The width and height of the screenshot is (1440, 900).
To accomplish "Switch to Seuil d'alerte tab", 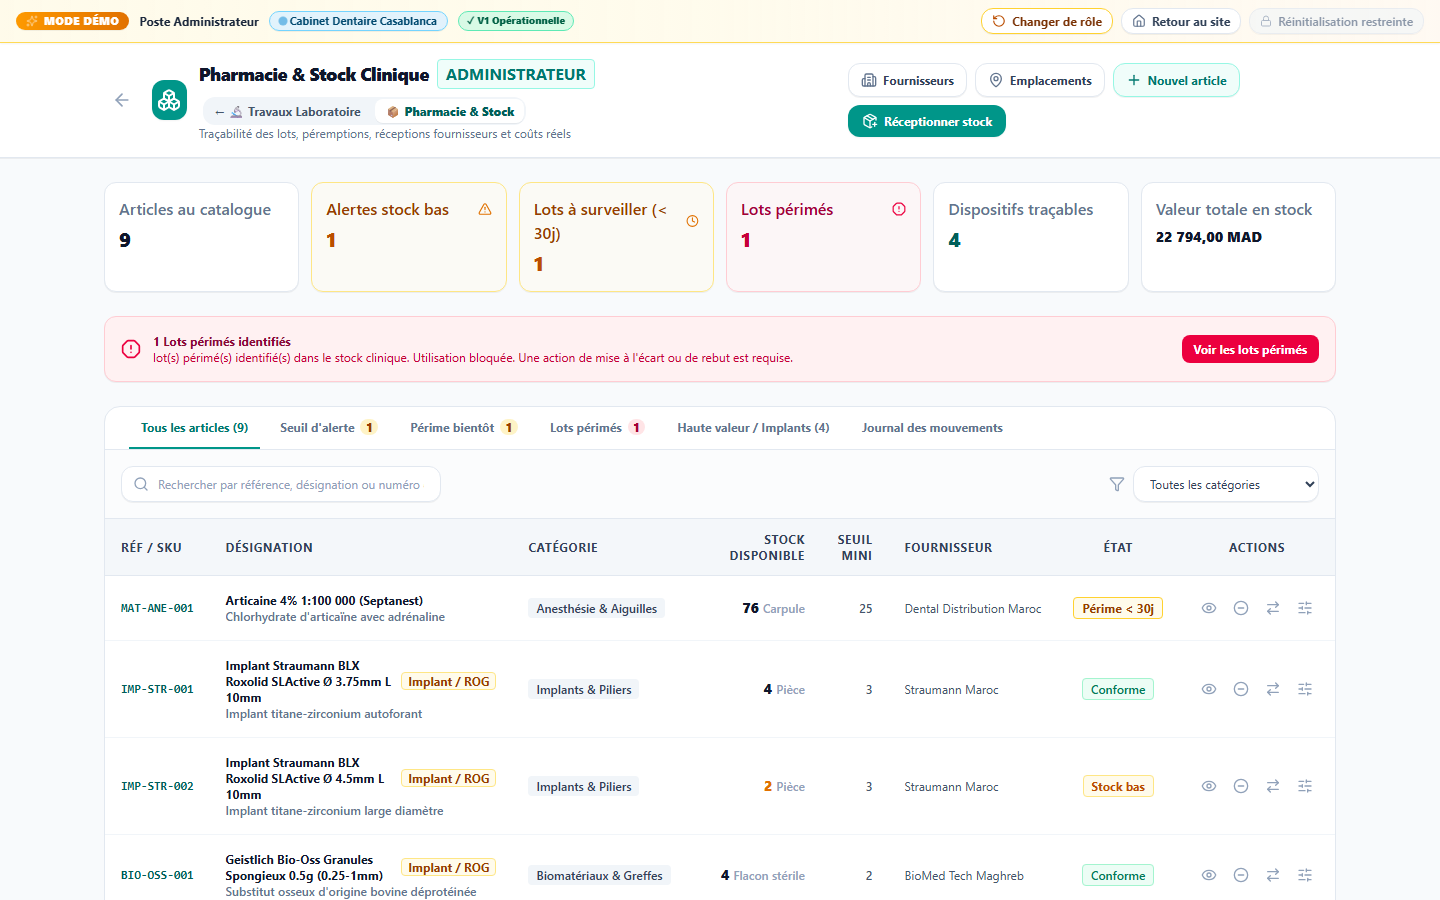I will point(328,428).
